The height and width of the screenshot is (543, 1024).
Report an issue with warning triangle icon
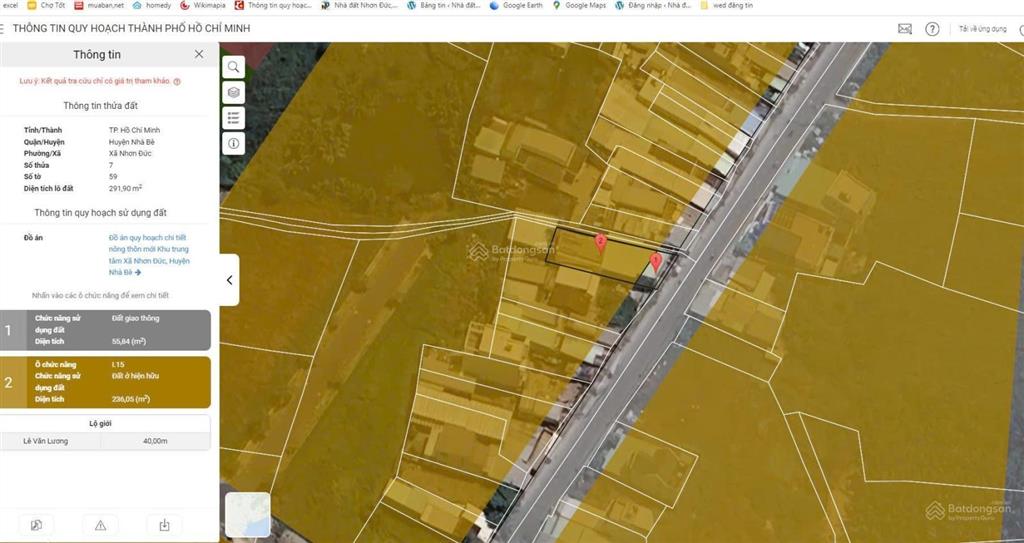pyautogui.click(x=101, y=525)
